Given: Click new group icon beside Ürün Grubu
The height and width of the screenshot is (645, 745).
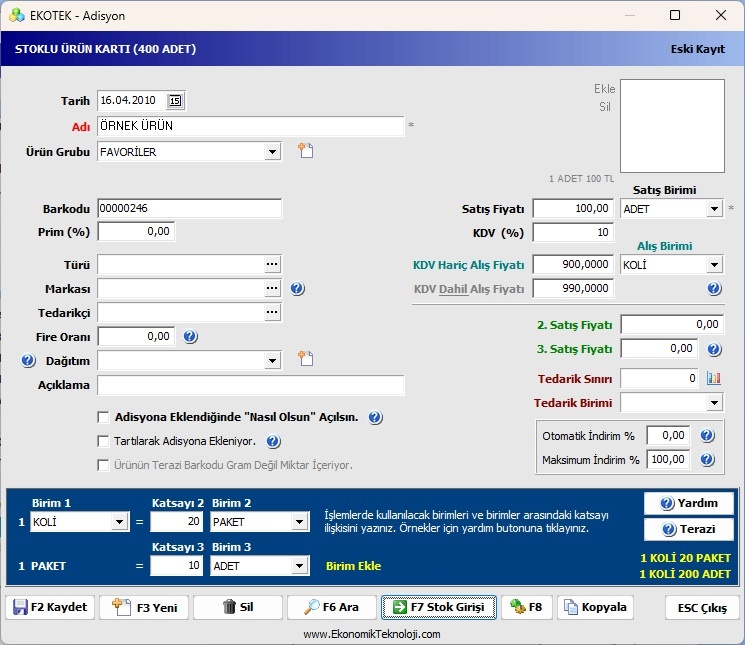Looking at the screenshot, I should pyautogui.click(x=306, y=151).
